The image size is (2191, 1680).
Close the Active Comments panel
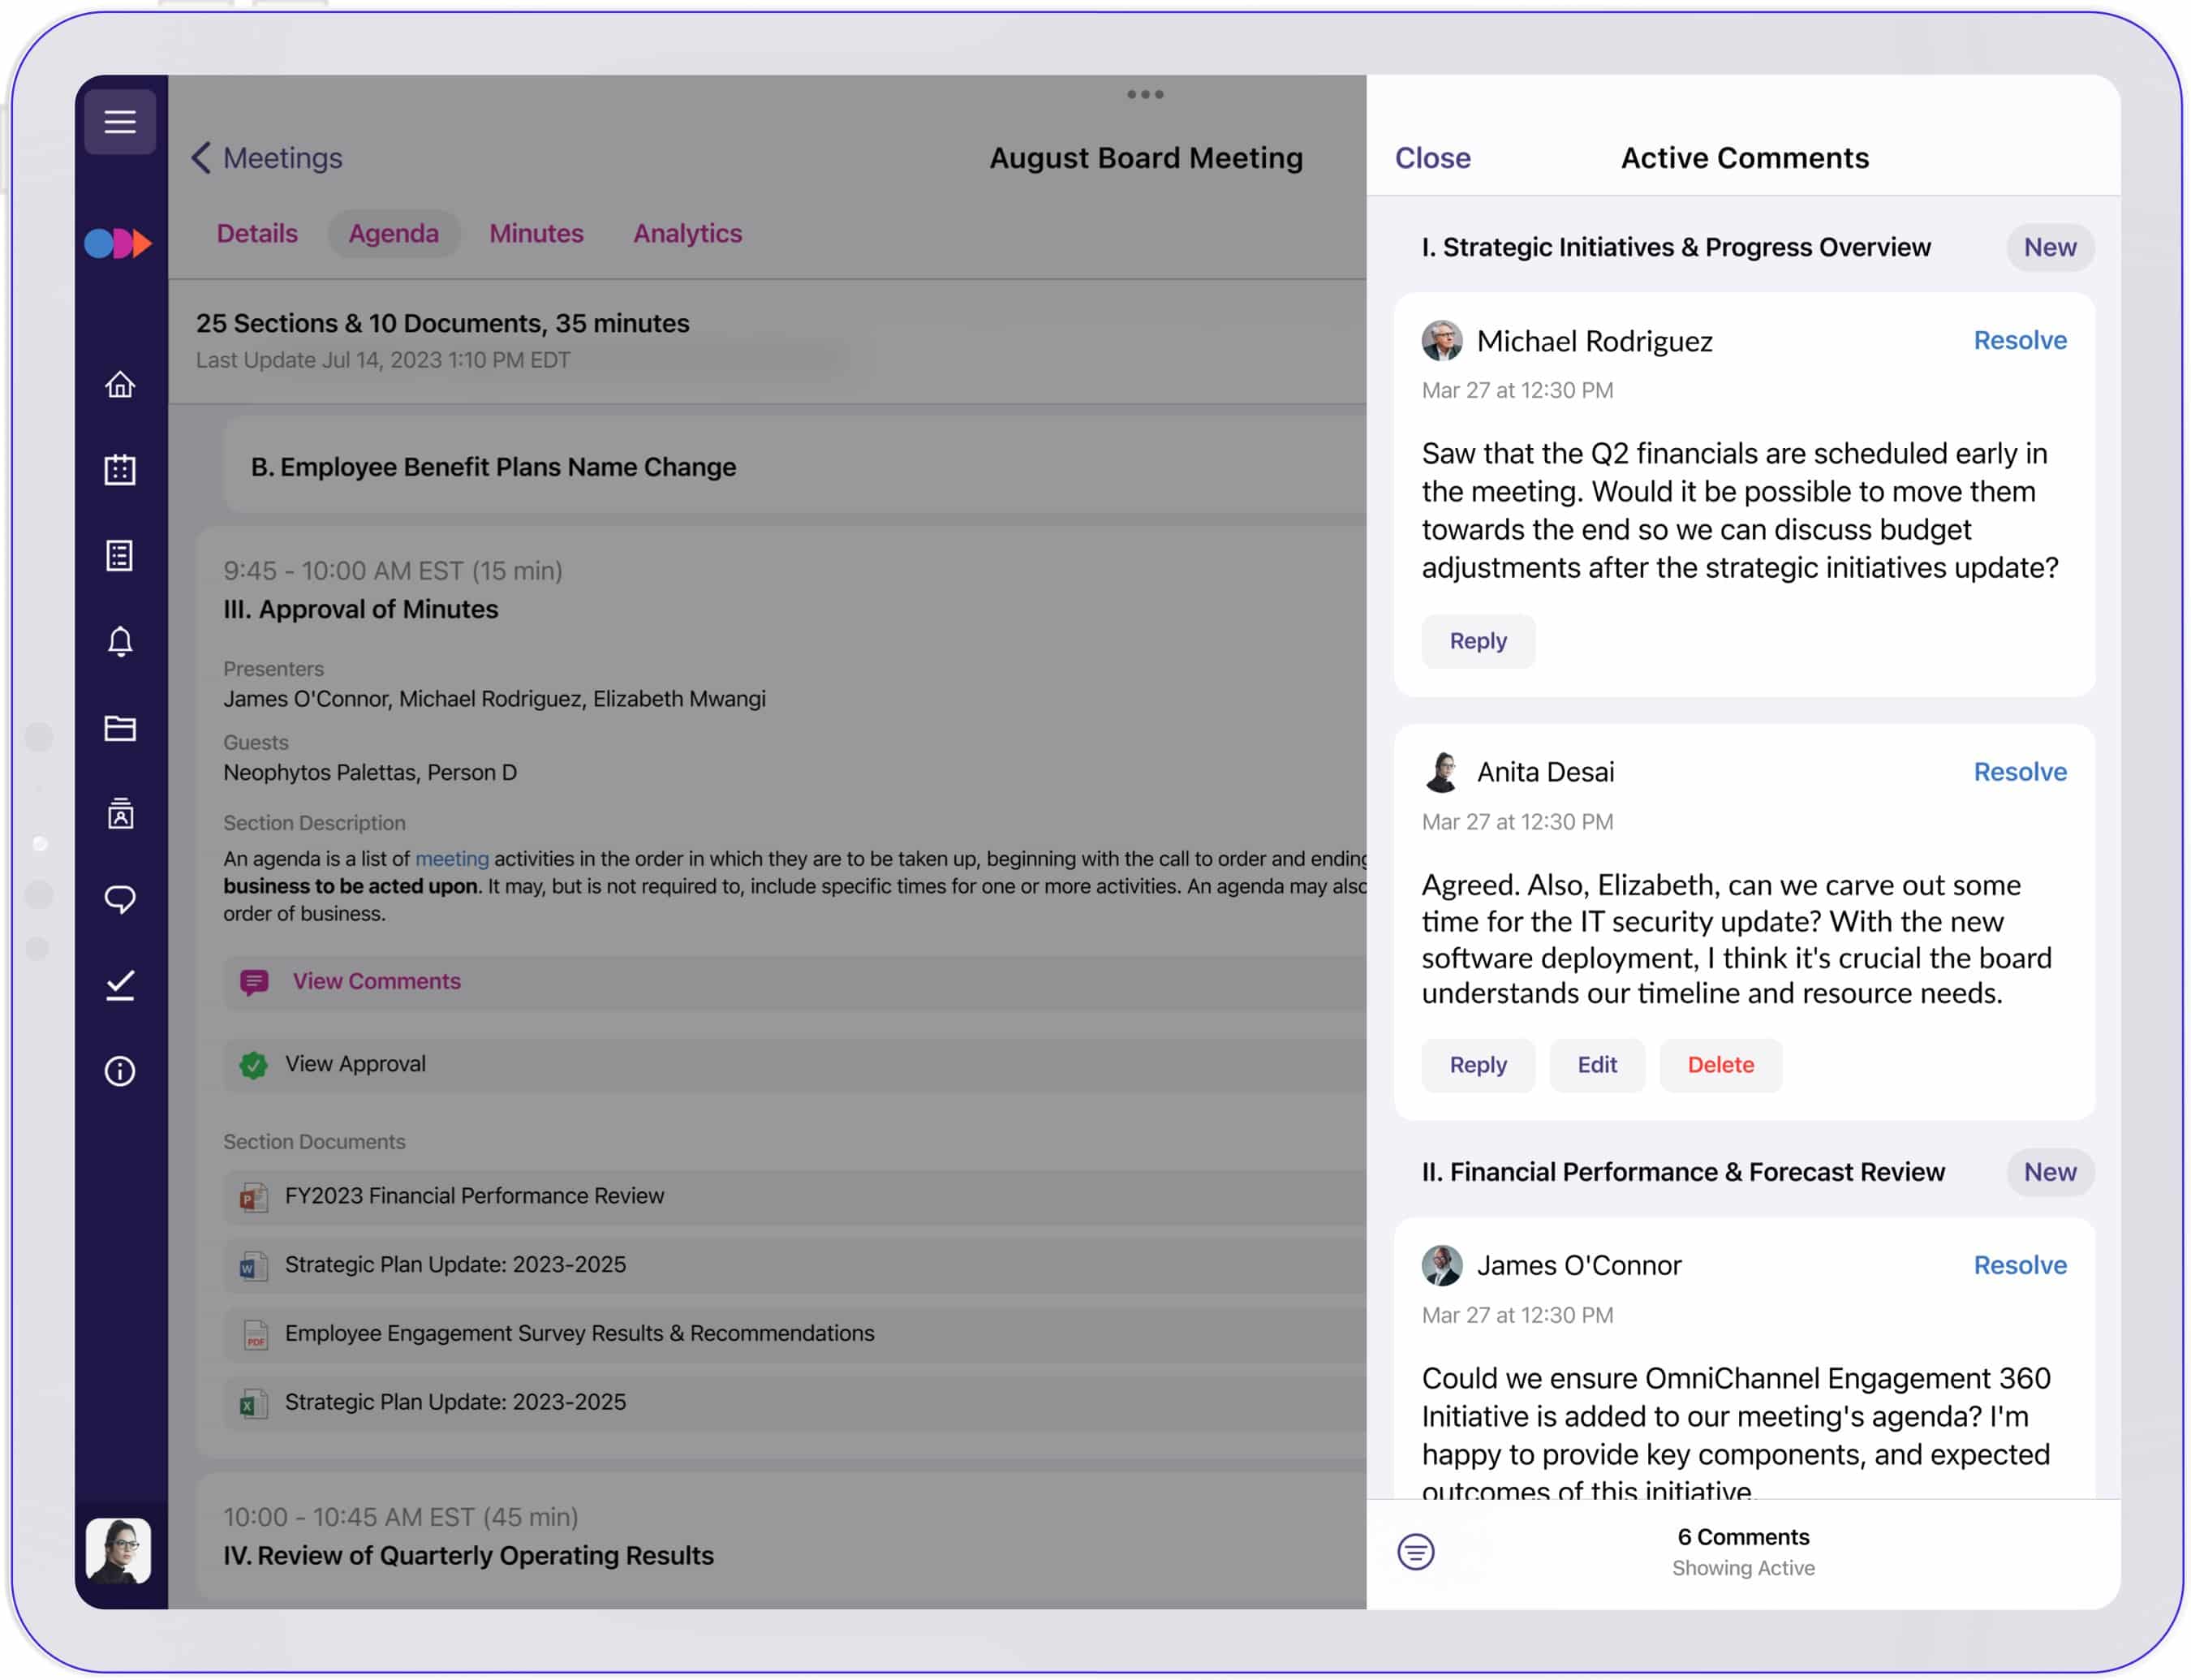point(1432,158)
